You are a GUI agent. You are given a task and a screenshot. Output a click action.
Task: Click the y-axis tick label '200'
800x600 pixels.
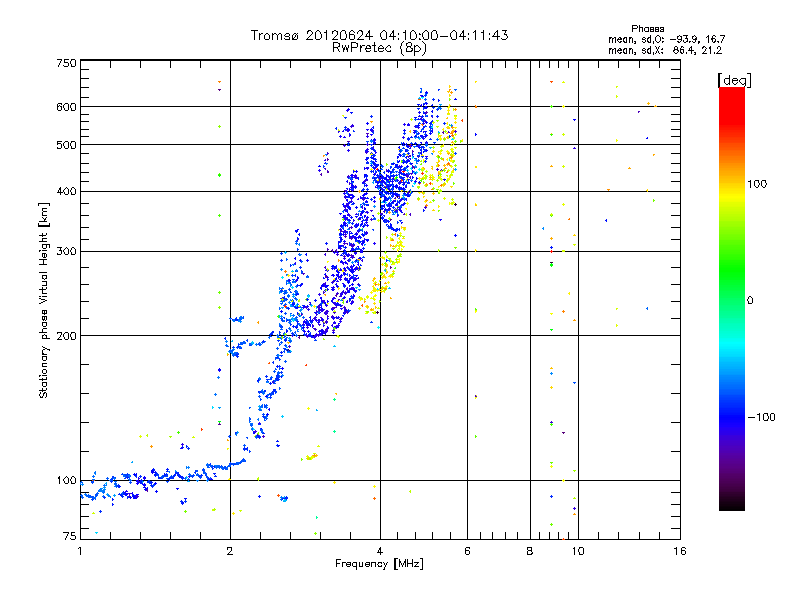tap(66, 336)
